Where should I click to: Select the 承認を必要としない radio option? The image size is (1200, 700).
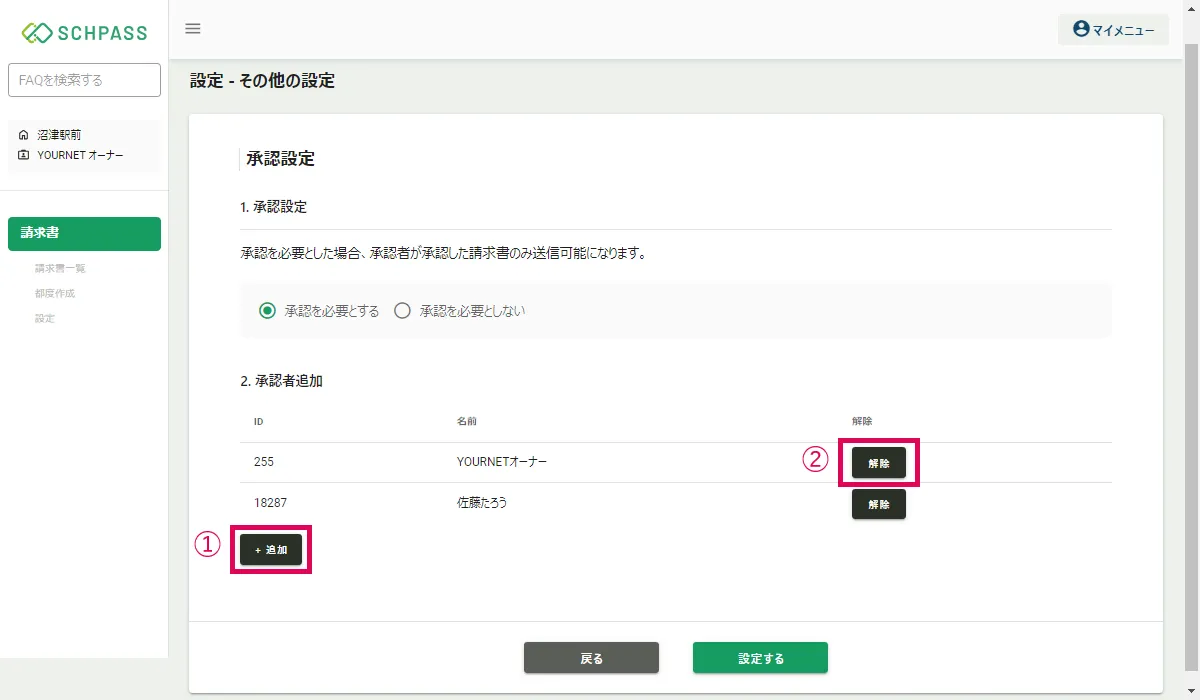[x=403, y=311]
